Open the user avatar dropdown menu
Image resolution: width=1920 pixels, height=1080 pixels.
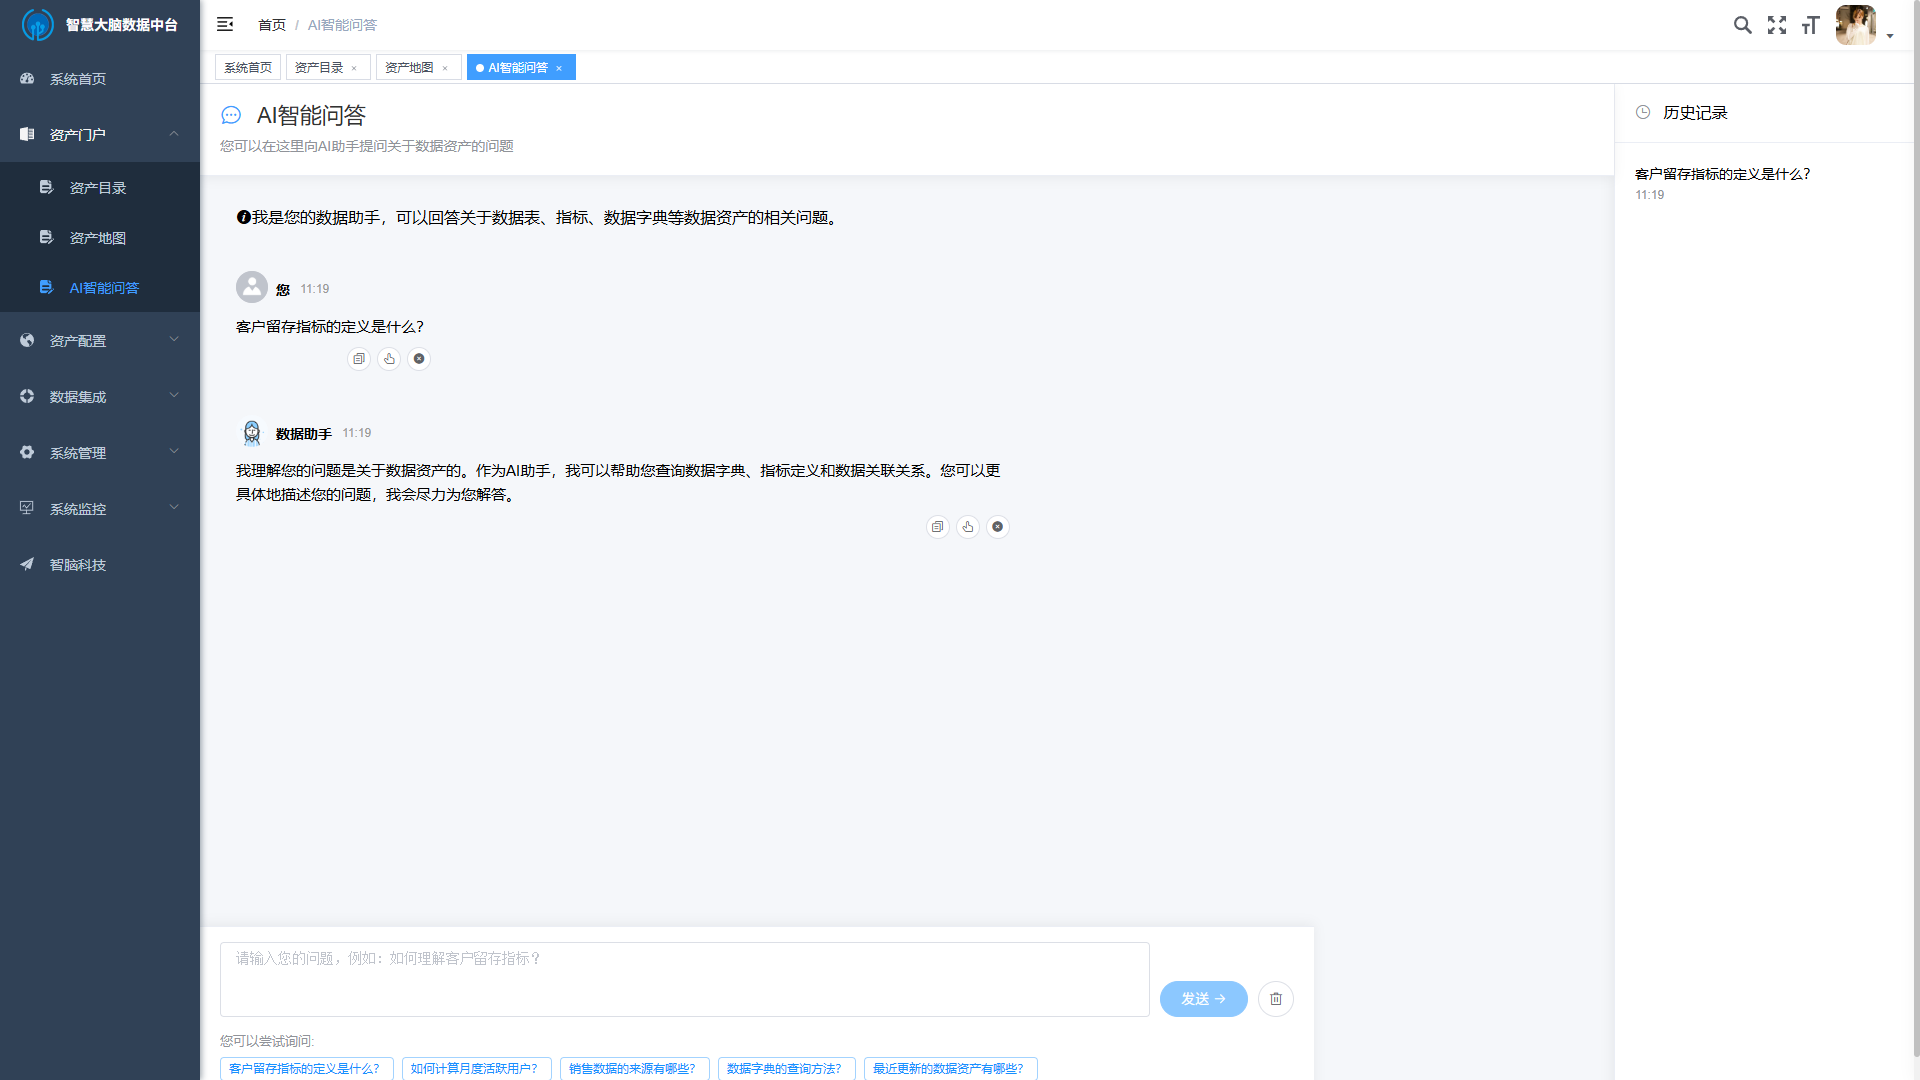1856,25
